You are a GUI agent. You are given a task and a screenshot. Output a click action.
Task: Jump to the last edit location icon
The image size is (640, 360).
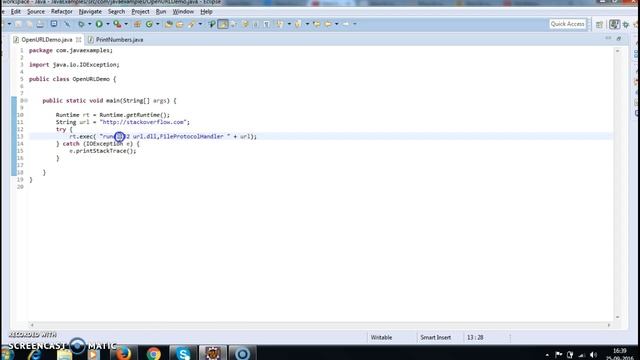tap(317, 24)
